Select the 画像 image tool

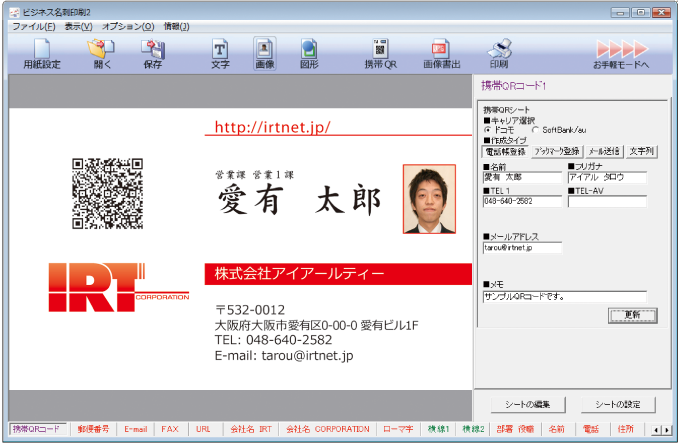[x=264, y=52]
